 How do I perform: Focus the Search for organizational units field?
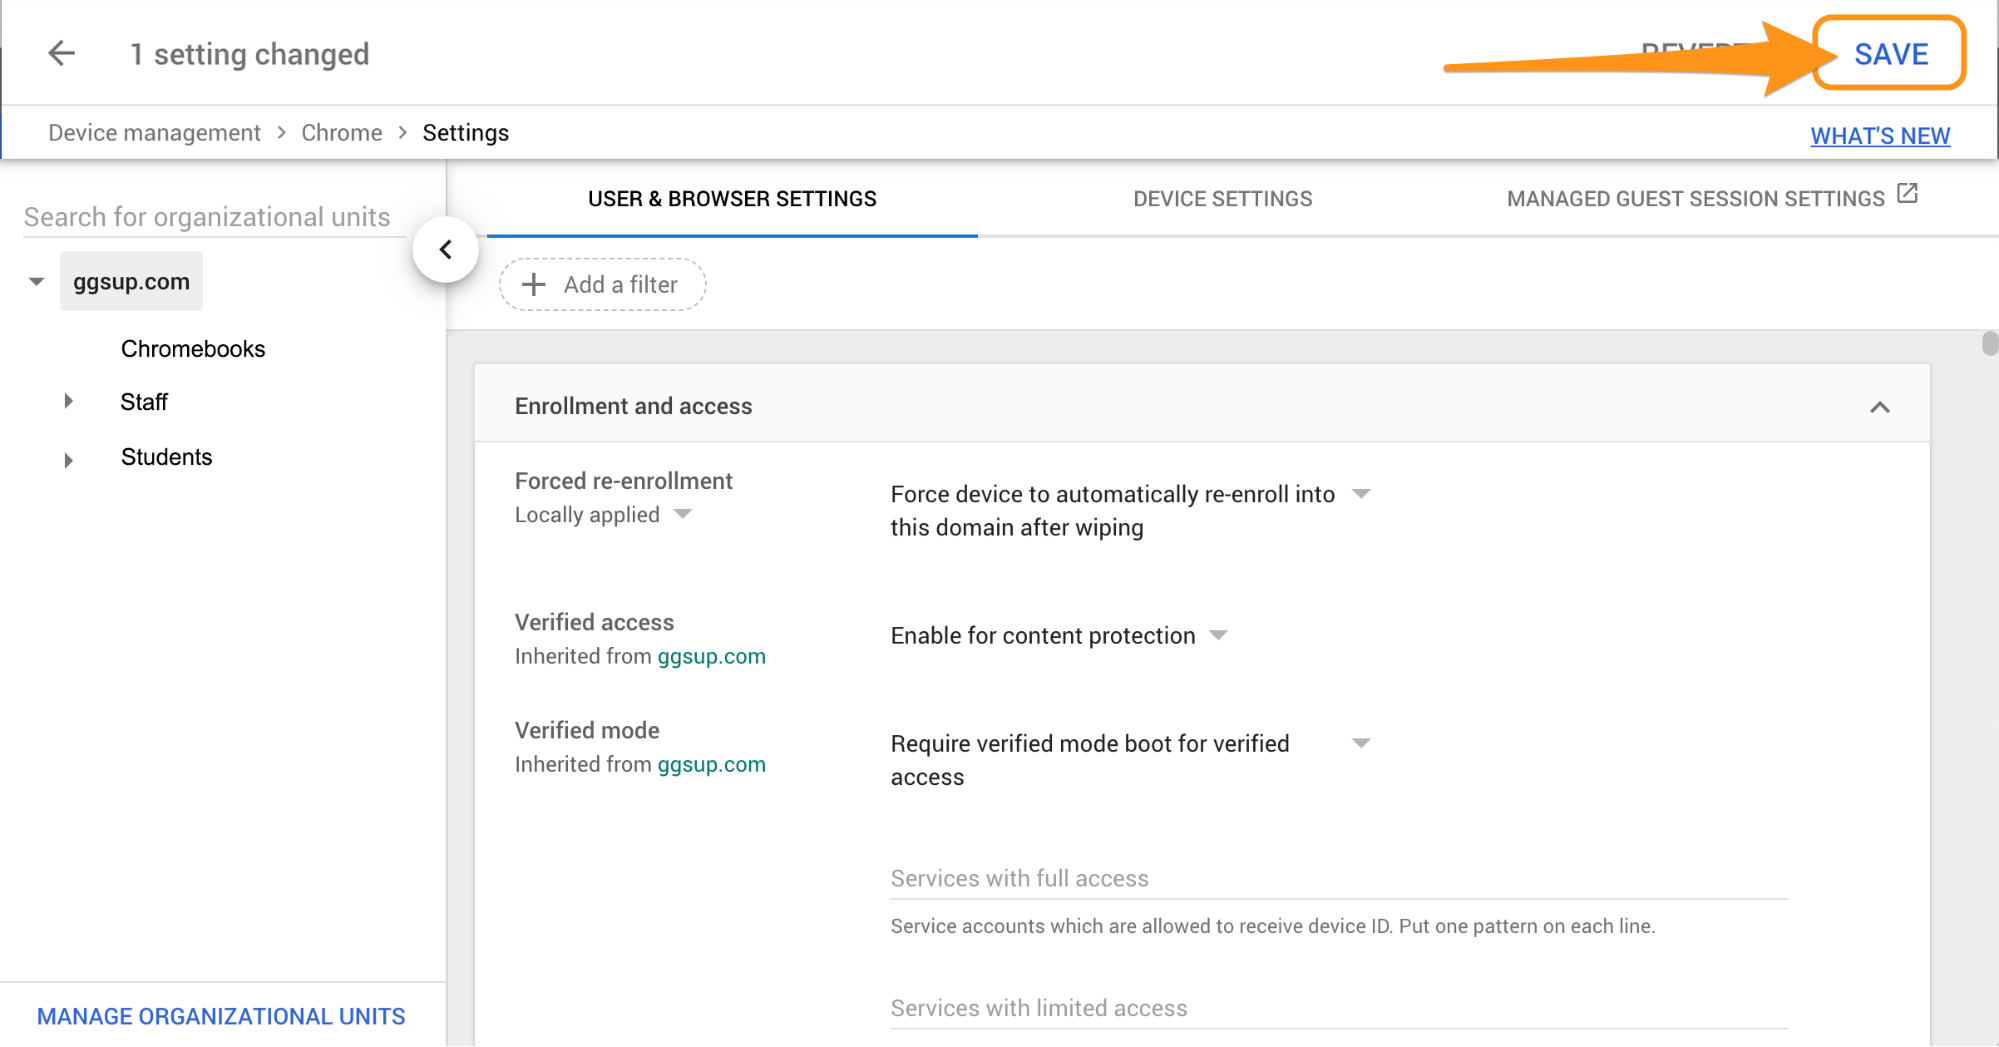[x=213, y=217]
